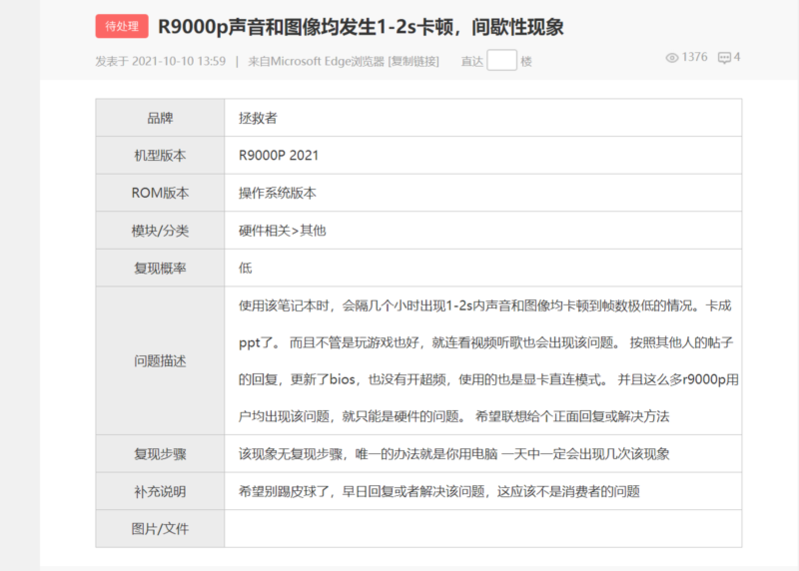Click the 来自Microsoft Edge浏览器 source text

click(316, 61)
